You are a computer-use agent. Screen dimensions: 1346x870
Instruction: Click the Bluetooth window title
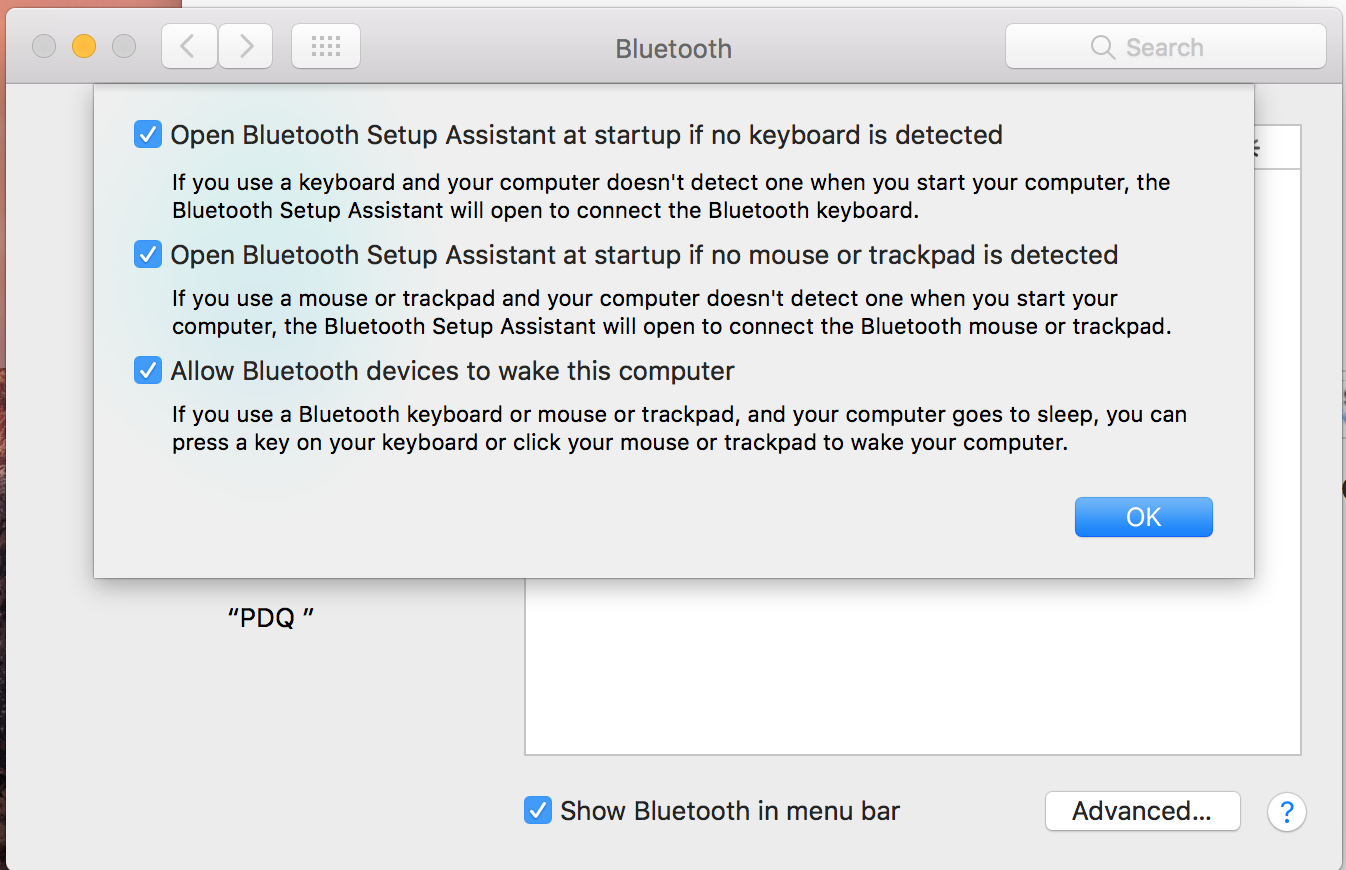pyautogui.click(x=673, y=48)
